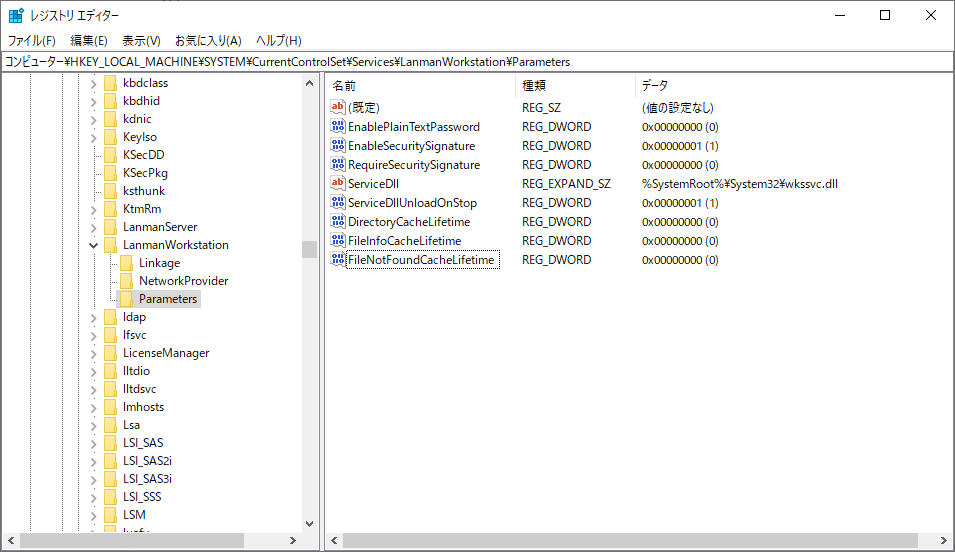The image size is (955, 552).
Task: Collapse the LanmanWorkstation tree node
Action: tap(93, 245)
